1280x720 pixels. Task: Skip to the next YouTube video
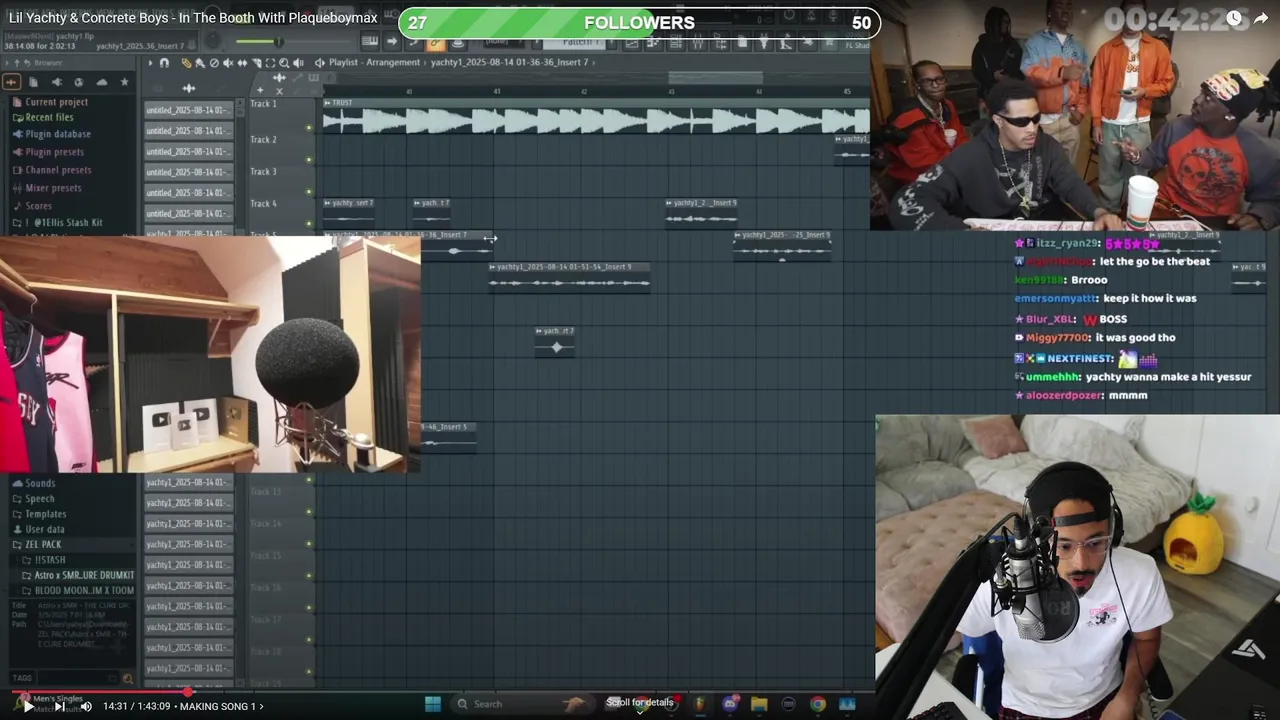(59, 706)
